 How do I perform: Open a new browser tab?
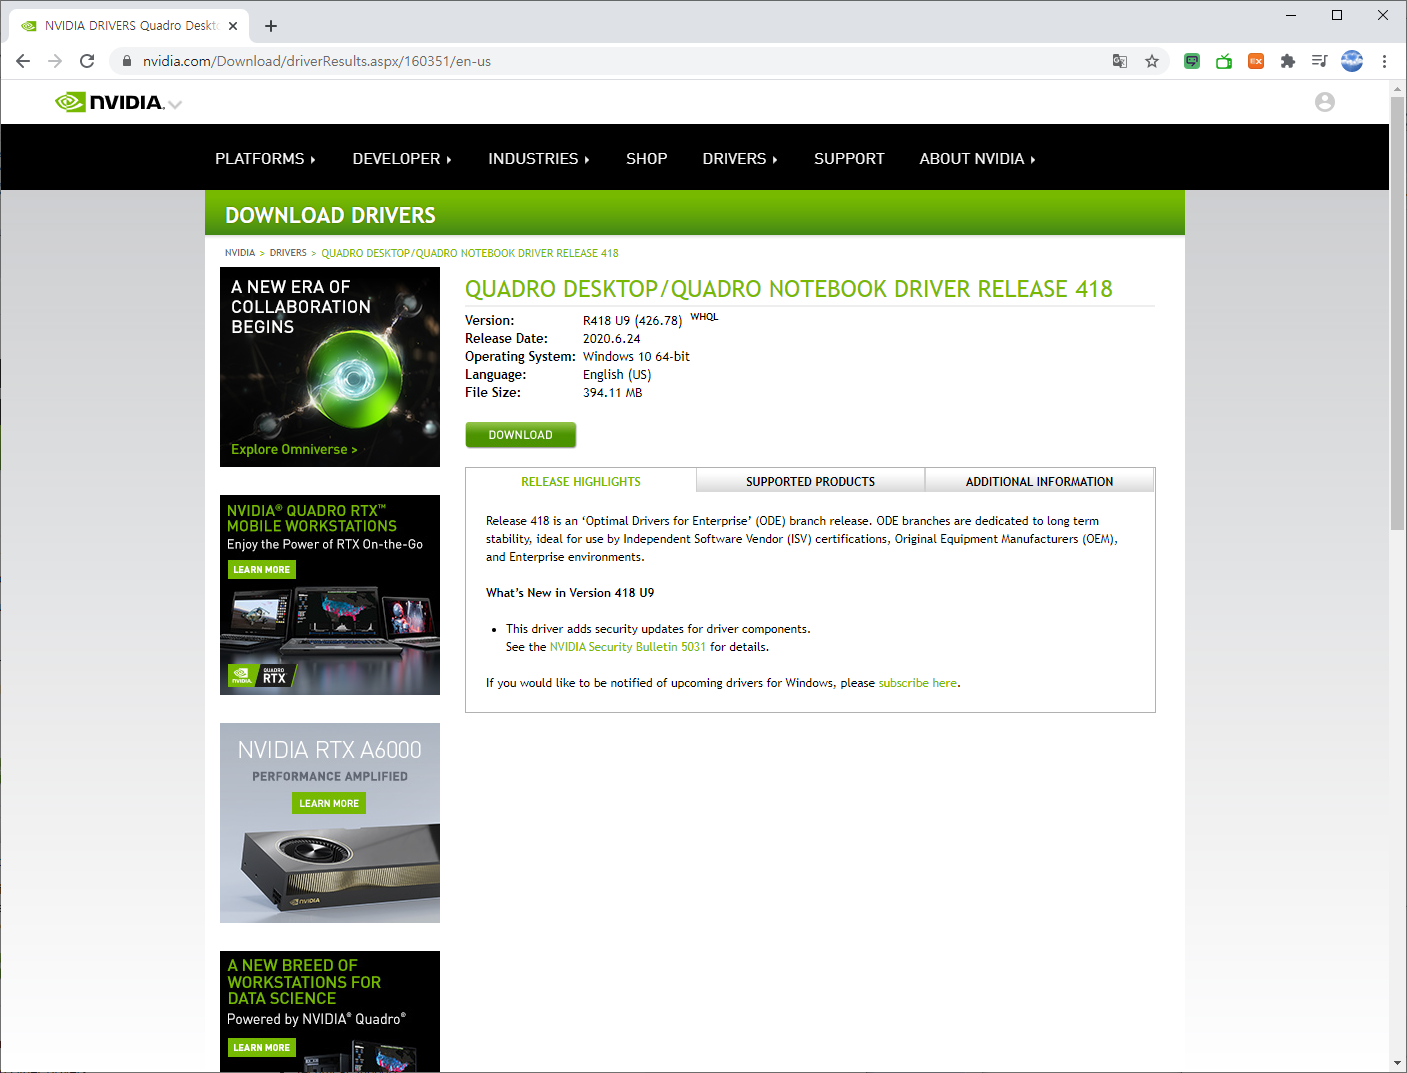[271, 26]
